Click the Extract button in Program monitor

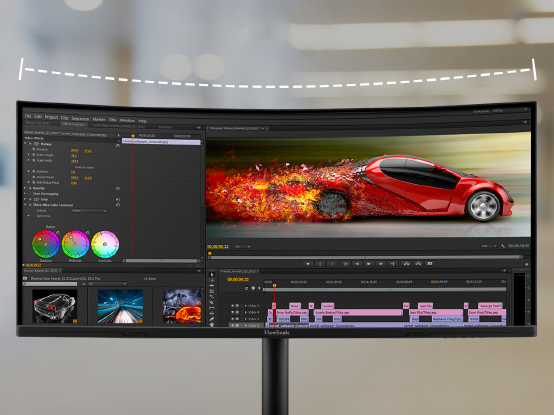(418, 263)
